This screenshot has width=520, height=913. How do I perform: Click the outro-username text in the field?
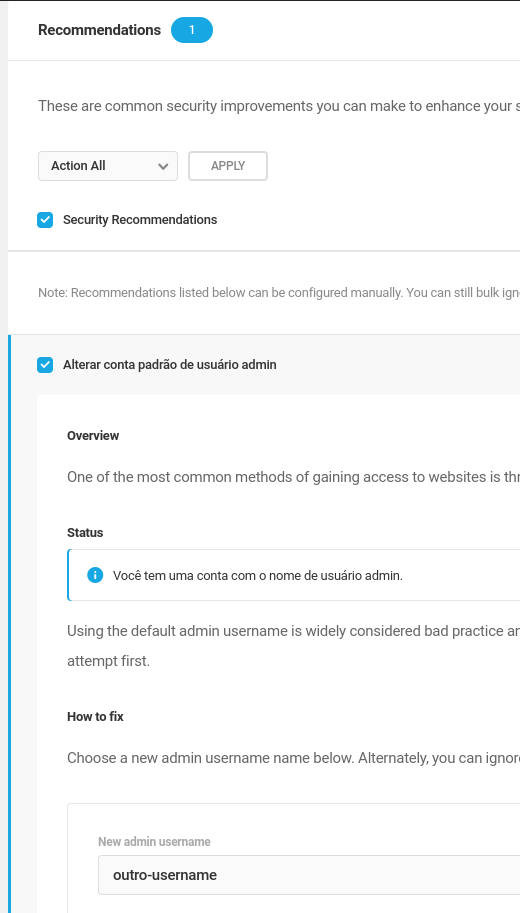[165, 875]
